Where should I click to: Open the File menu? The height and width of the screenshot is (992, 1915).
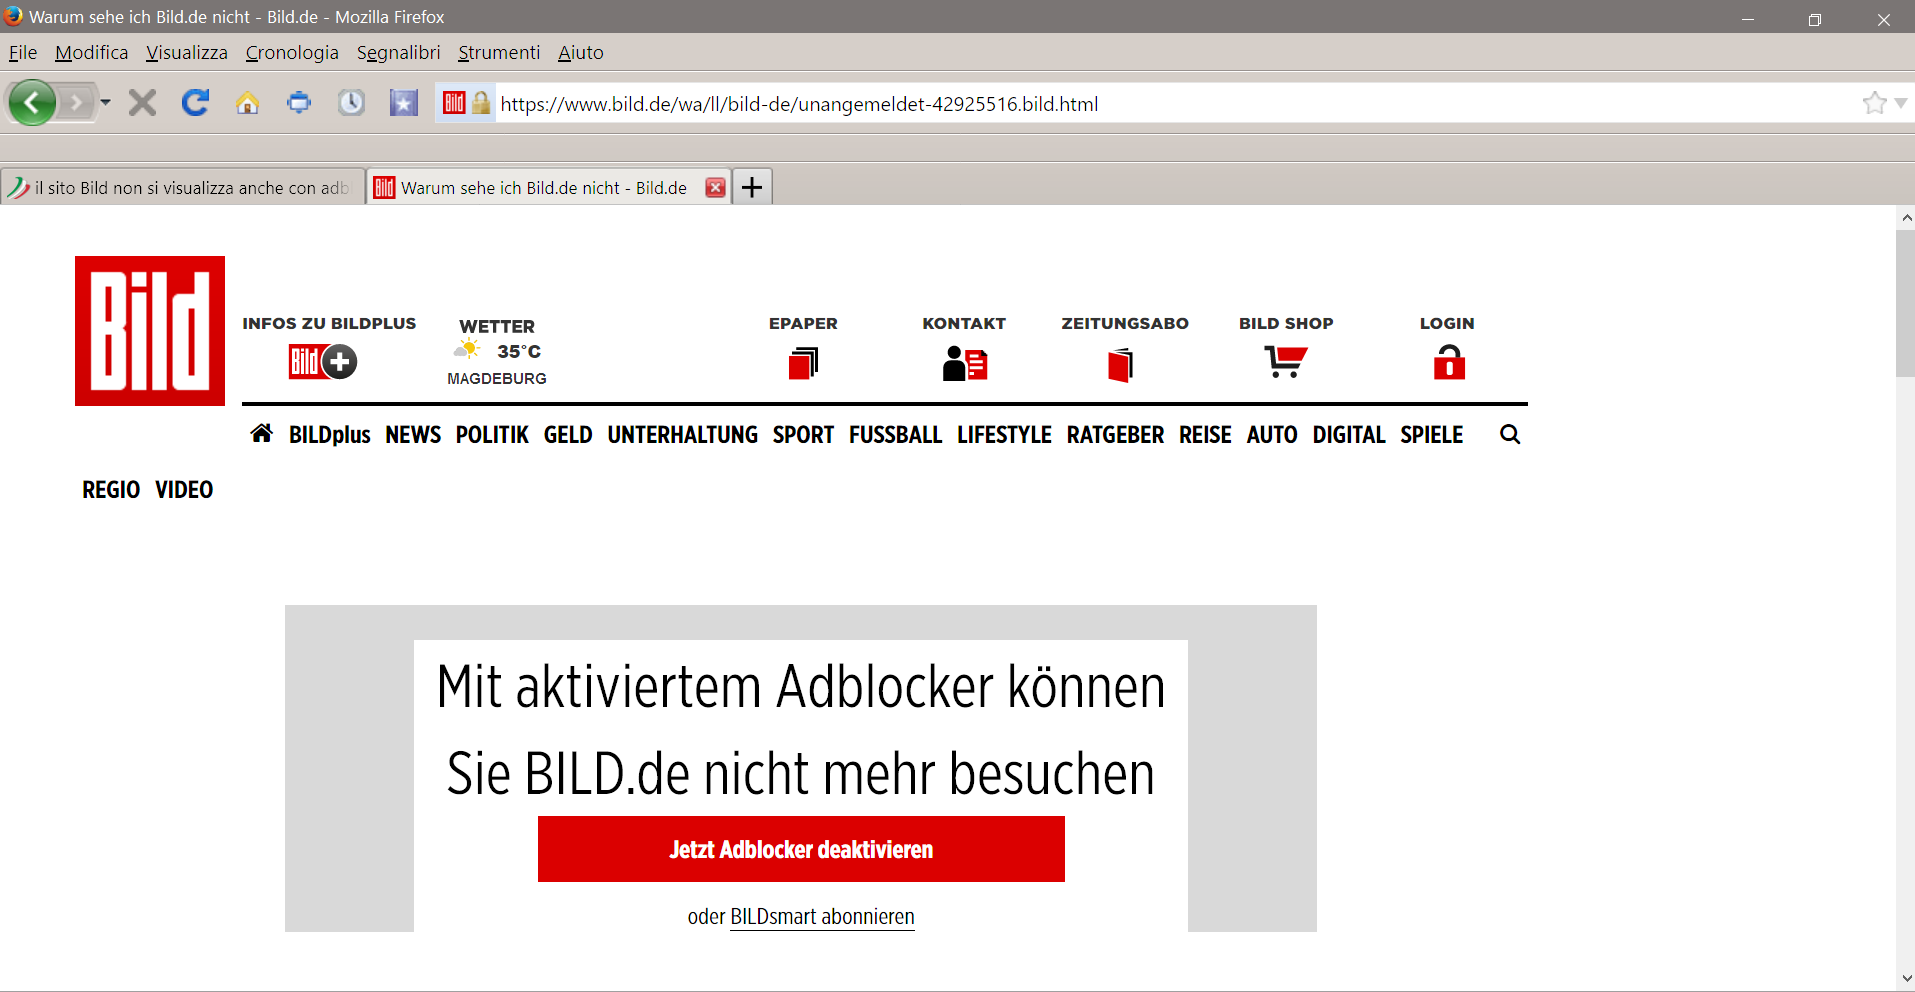23,53
